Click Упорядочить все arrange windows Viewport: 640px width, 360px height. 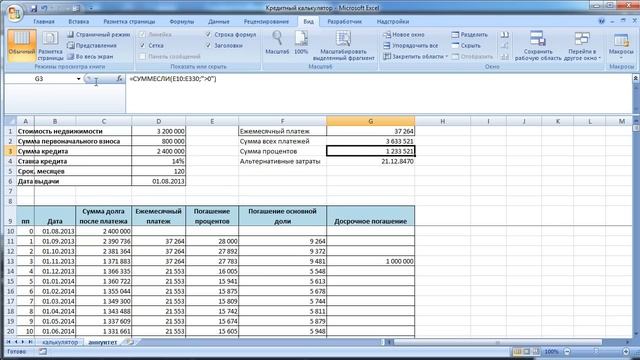pyautogui.click(x=411, y=46)
